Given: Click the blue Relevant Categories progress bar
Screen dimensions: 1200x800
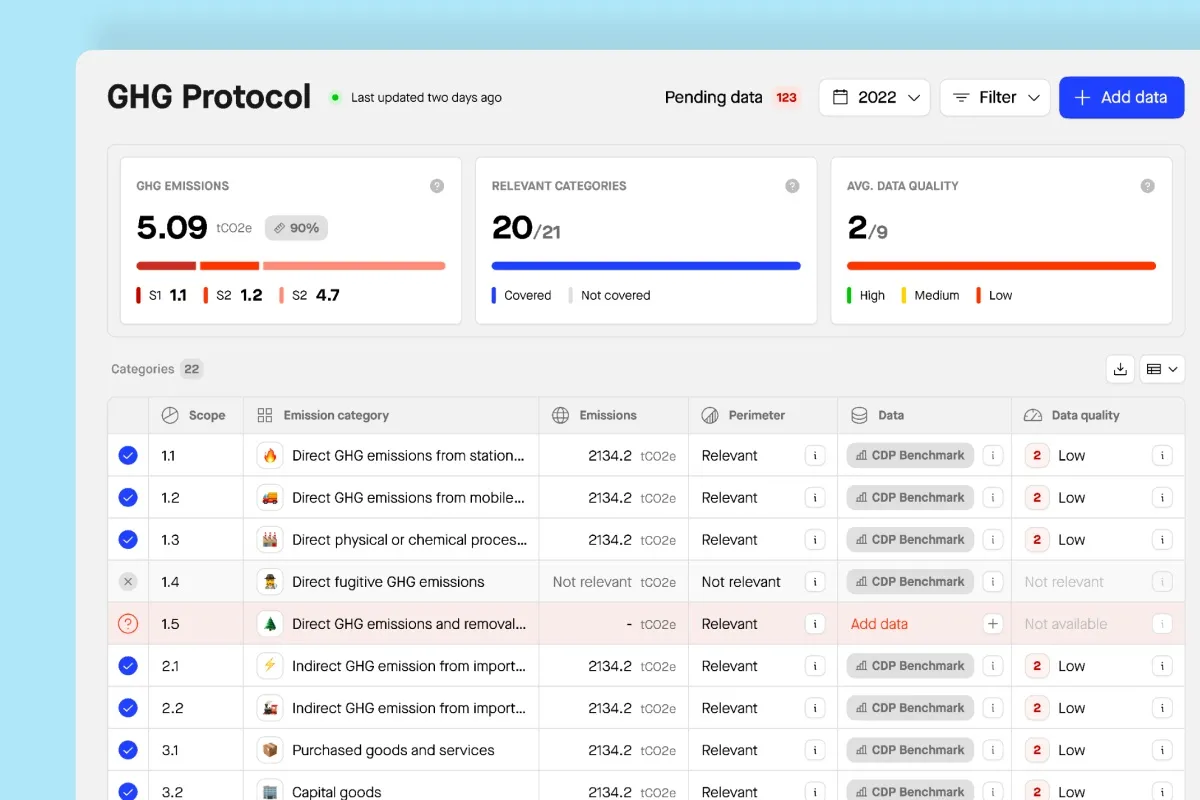Looking at the screenshot, I should [646, 266].
